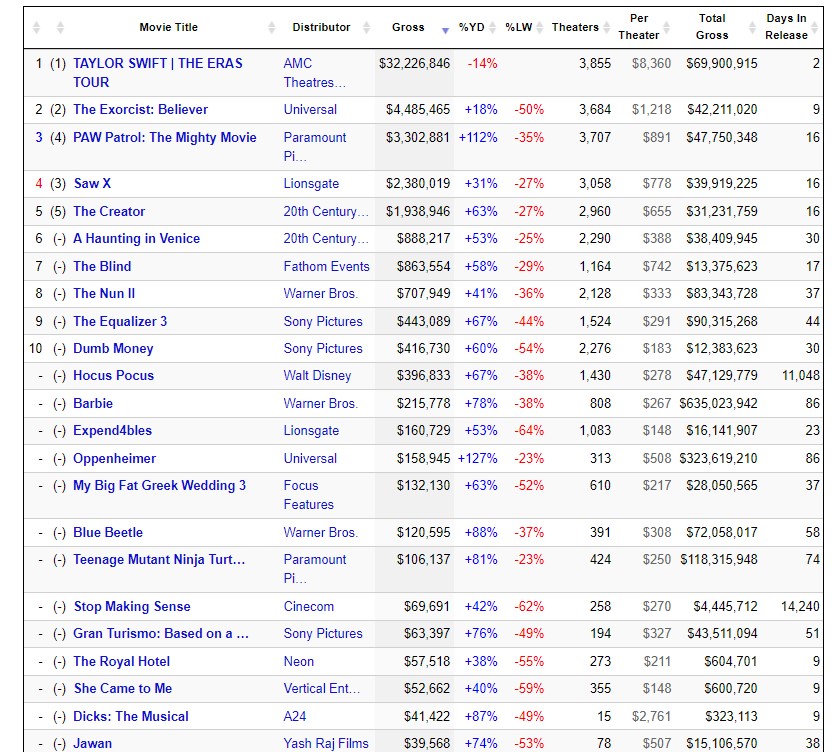Go to the Saw X movie link

(92, 183)
